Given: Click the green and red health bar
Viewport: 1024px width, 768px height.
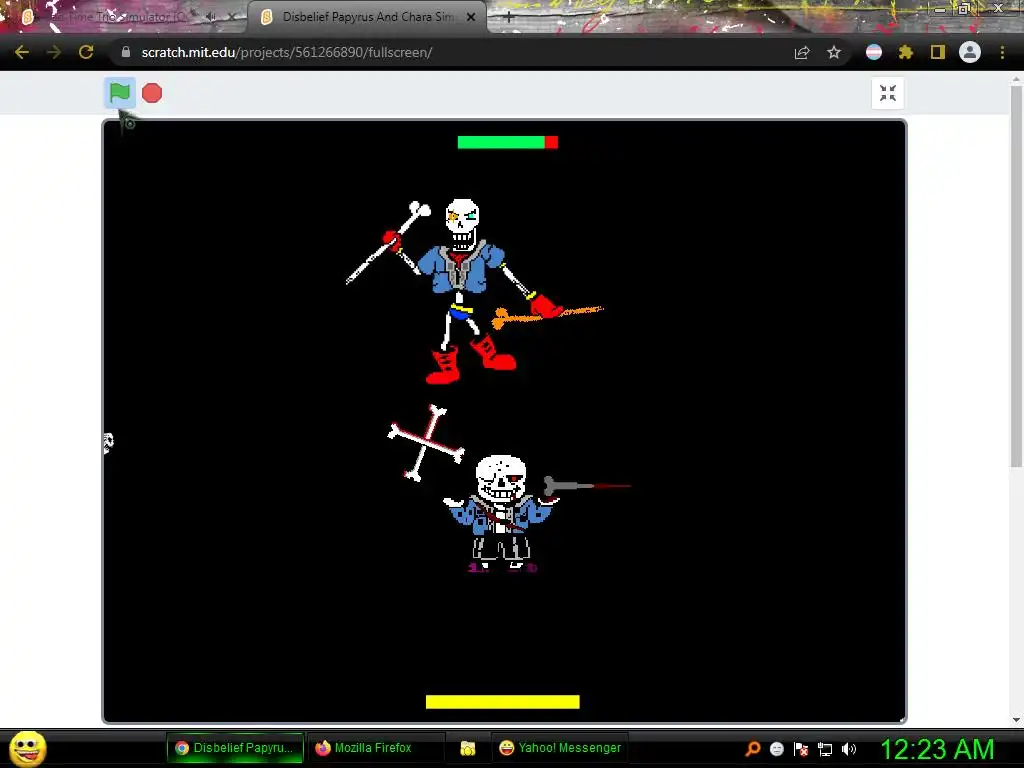Looking at the screenshot, I should coord(507,142).
